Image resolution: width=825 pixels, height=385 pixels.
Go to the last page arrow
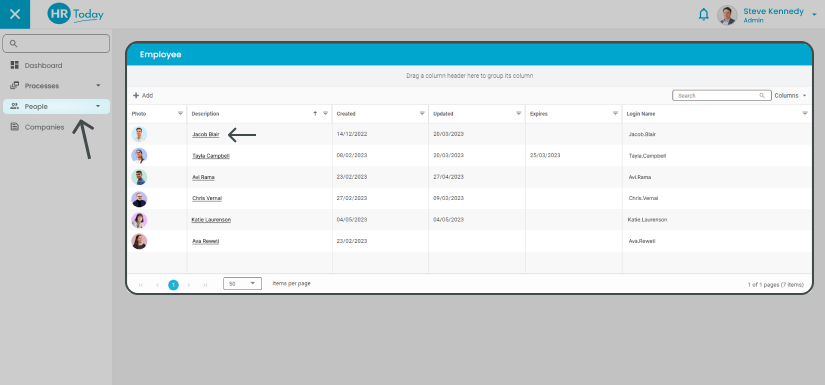[x=205, y=285]
